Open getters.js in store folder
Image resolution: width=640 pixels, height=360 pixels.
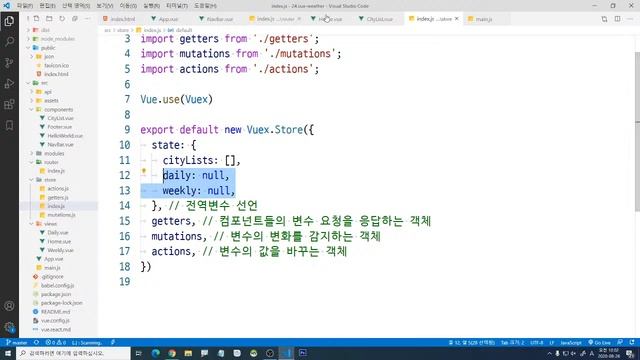[58, 198]
